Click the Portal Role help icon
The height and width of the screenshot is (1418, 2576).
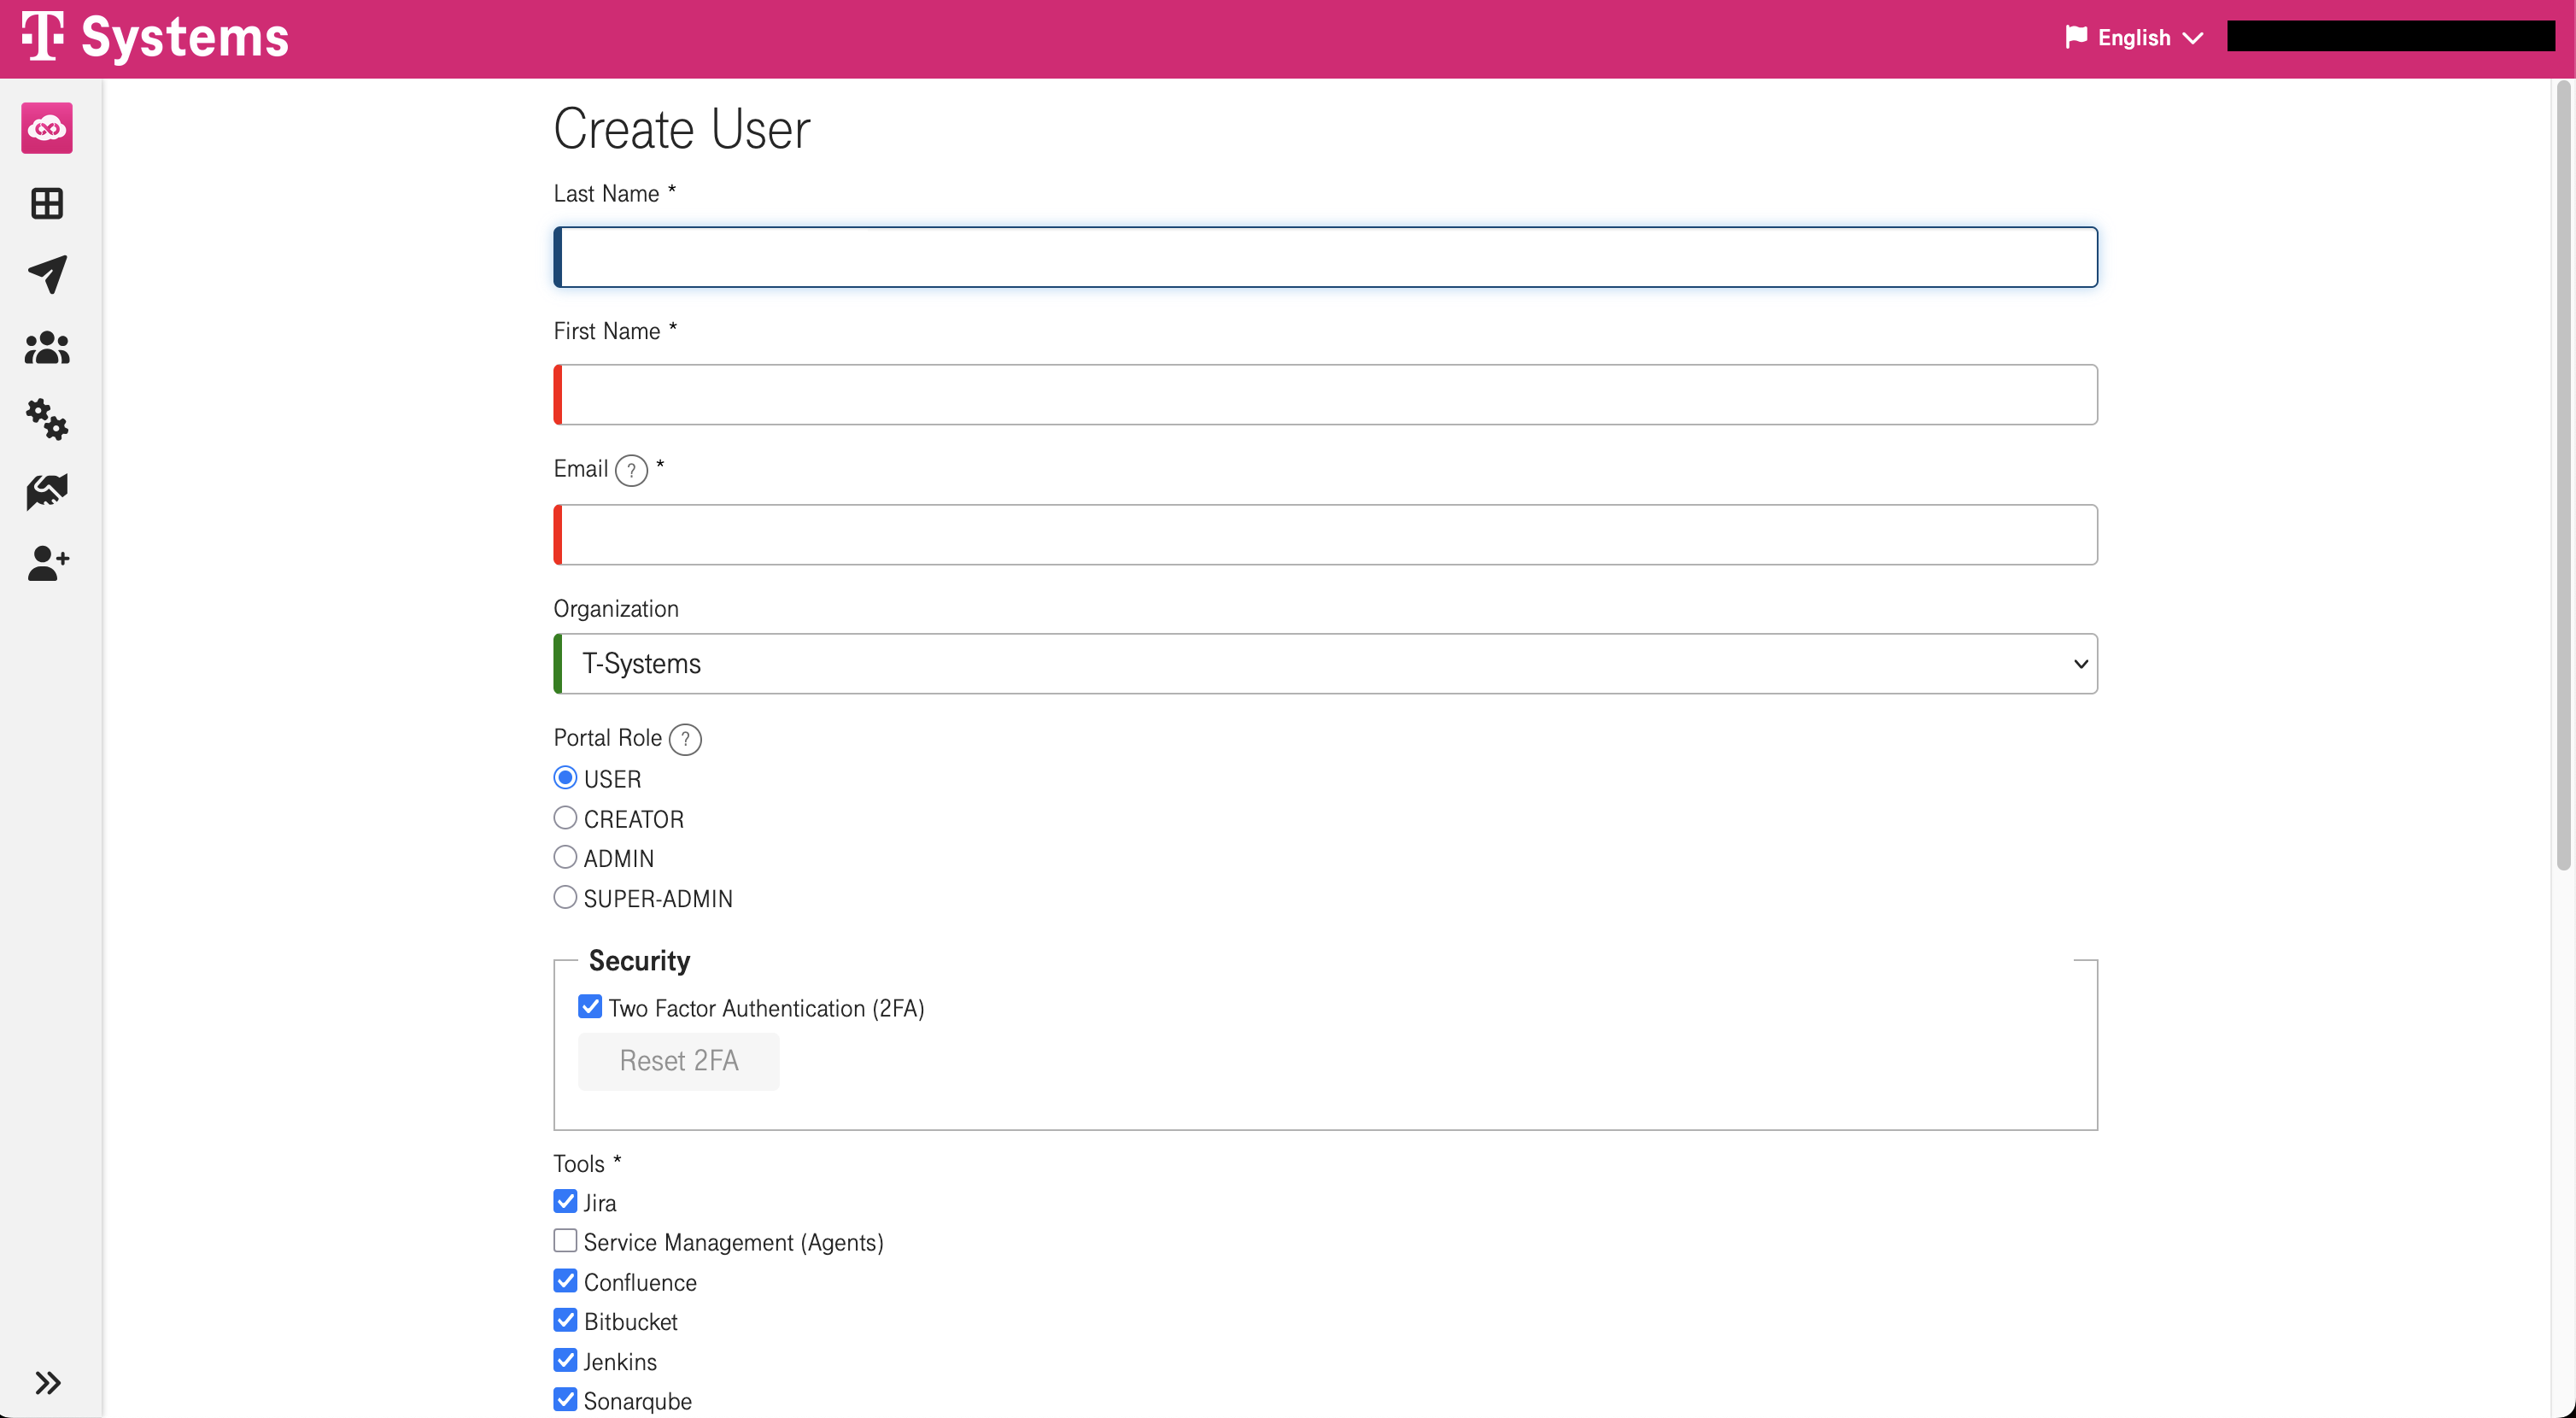(685, 739)
